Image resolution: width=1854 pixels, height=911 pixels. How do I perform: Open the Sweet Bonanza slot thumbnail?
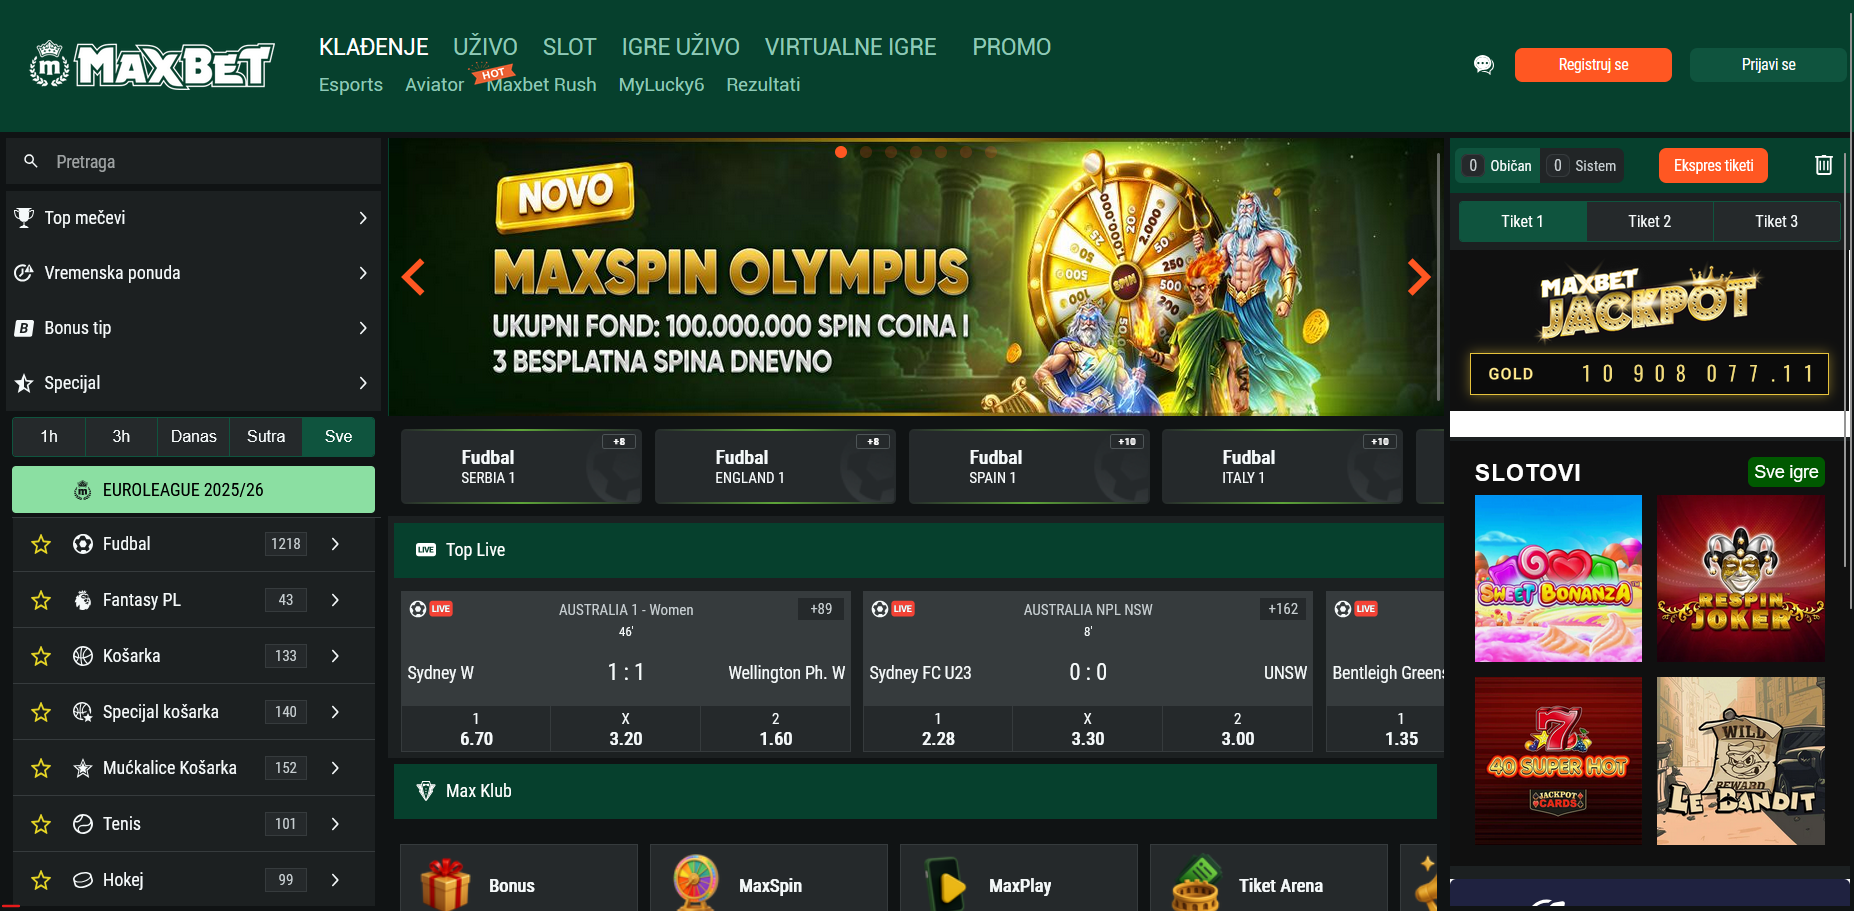1558,578
